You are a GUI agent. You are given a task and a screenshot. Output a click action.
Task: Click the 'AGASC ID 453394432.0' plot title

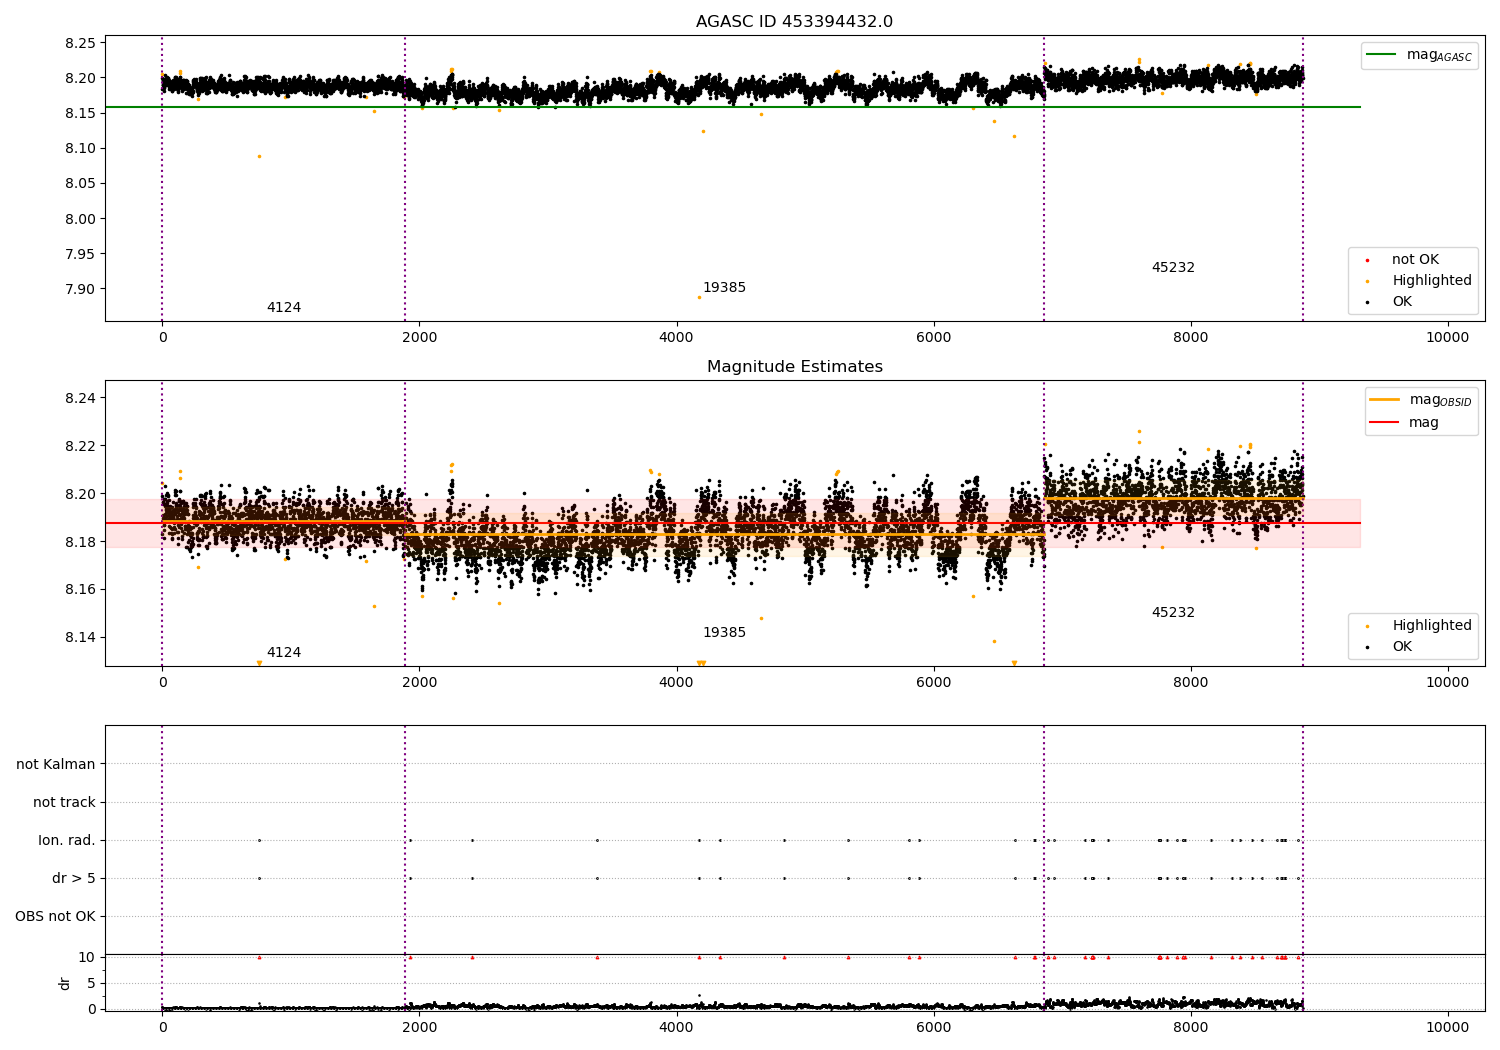(794, 22)
